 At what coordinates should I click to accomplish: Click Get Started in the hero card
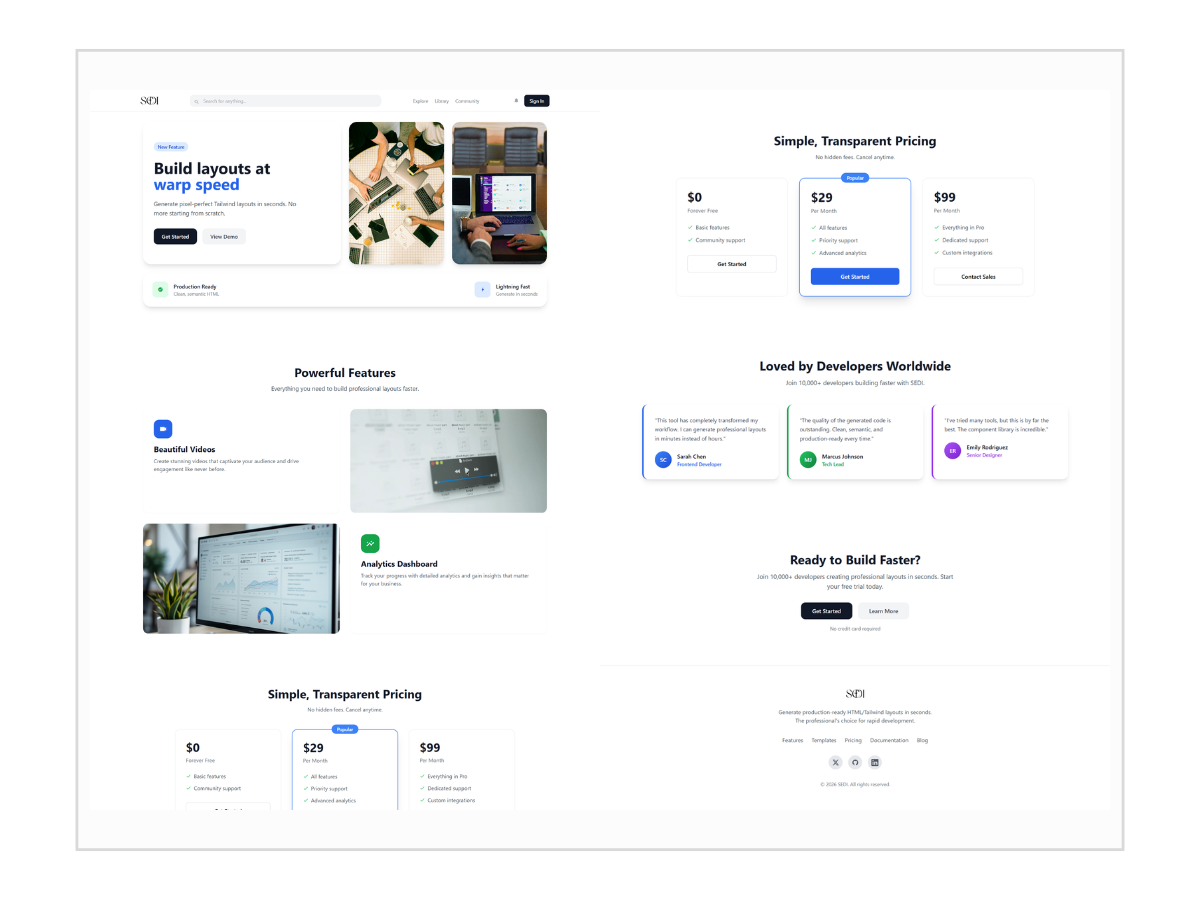click(175, 237)
